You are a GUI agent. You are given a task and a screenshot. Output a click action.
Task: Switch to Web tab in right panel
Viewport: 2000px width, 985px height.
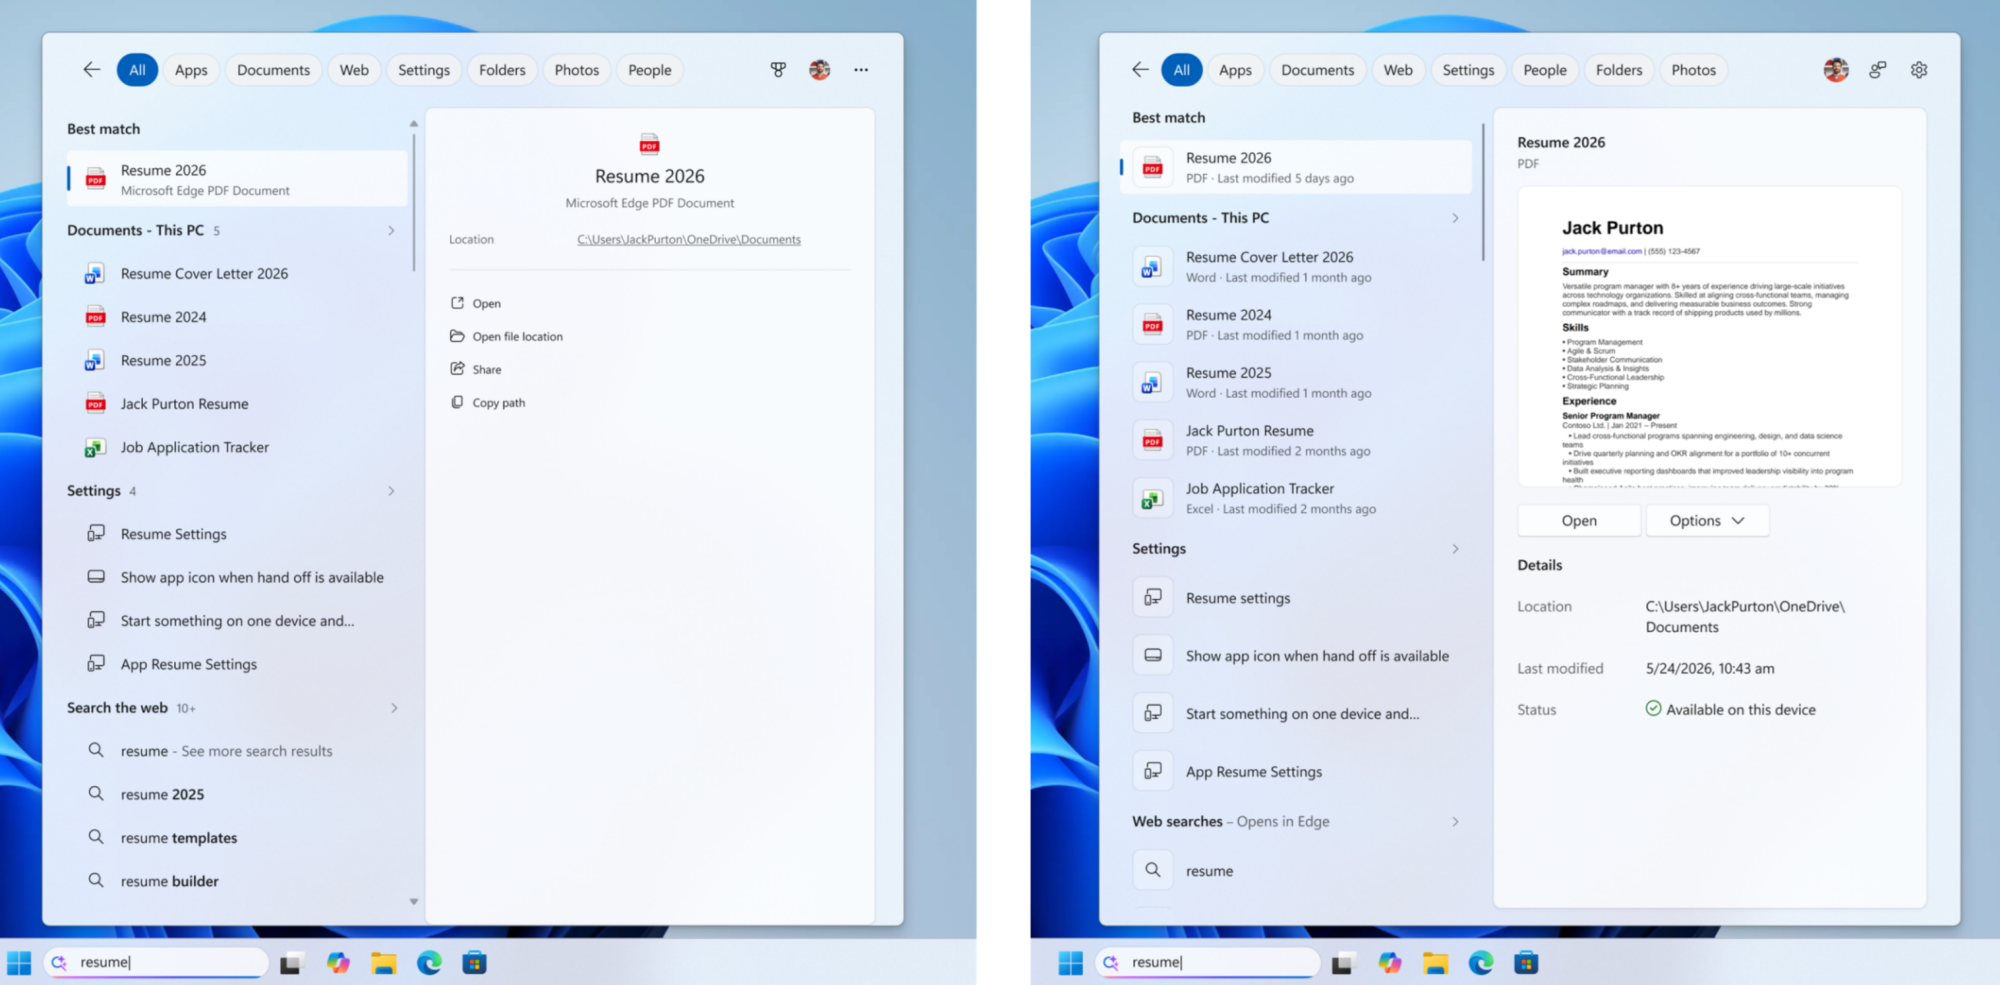pos(1398,70)
